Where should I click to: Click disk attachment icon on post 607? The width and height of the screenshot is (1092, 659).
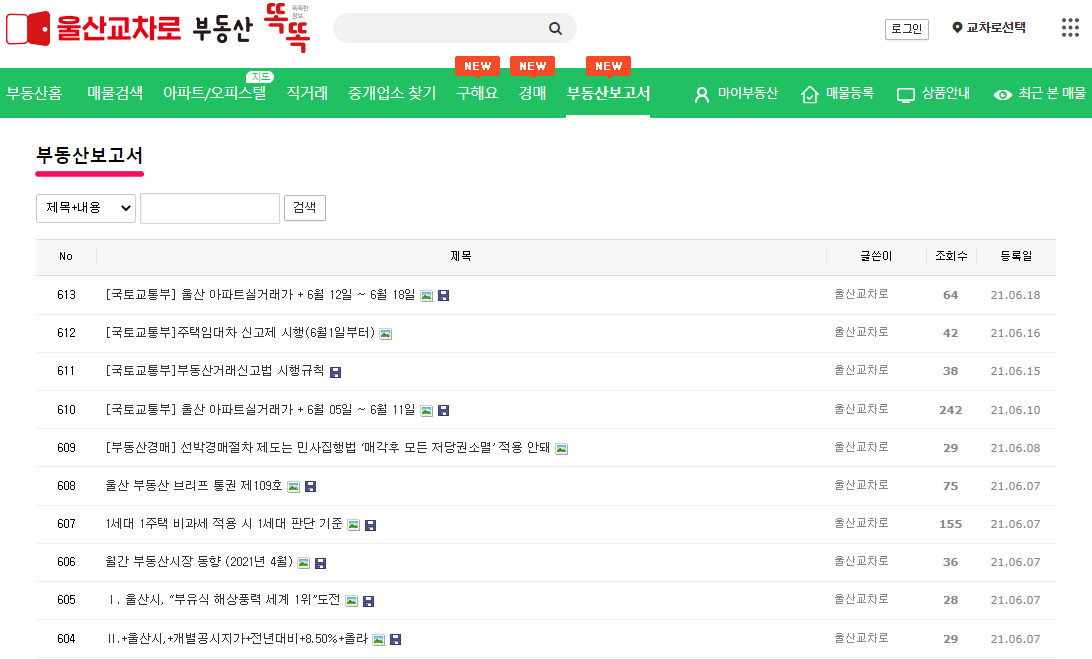click(x=370, y=525)
